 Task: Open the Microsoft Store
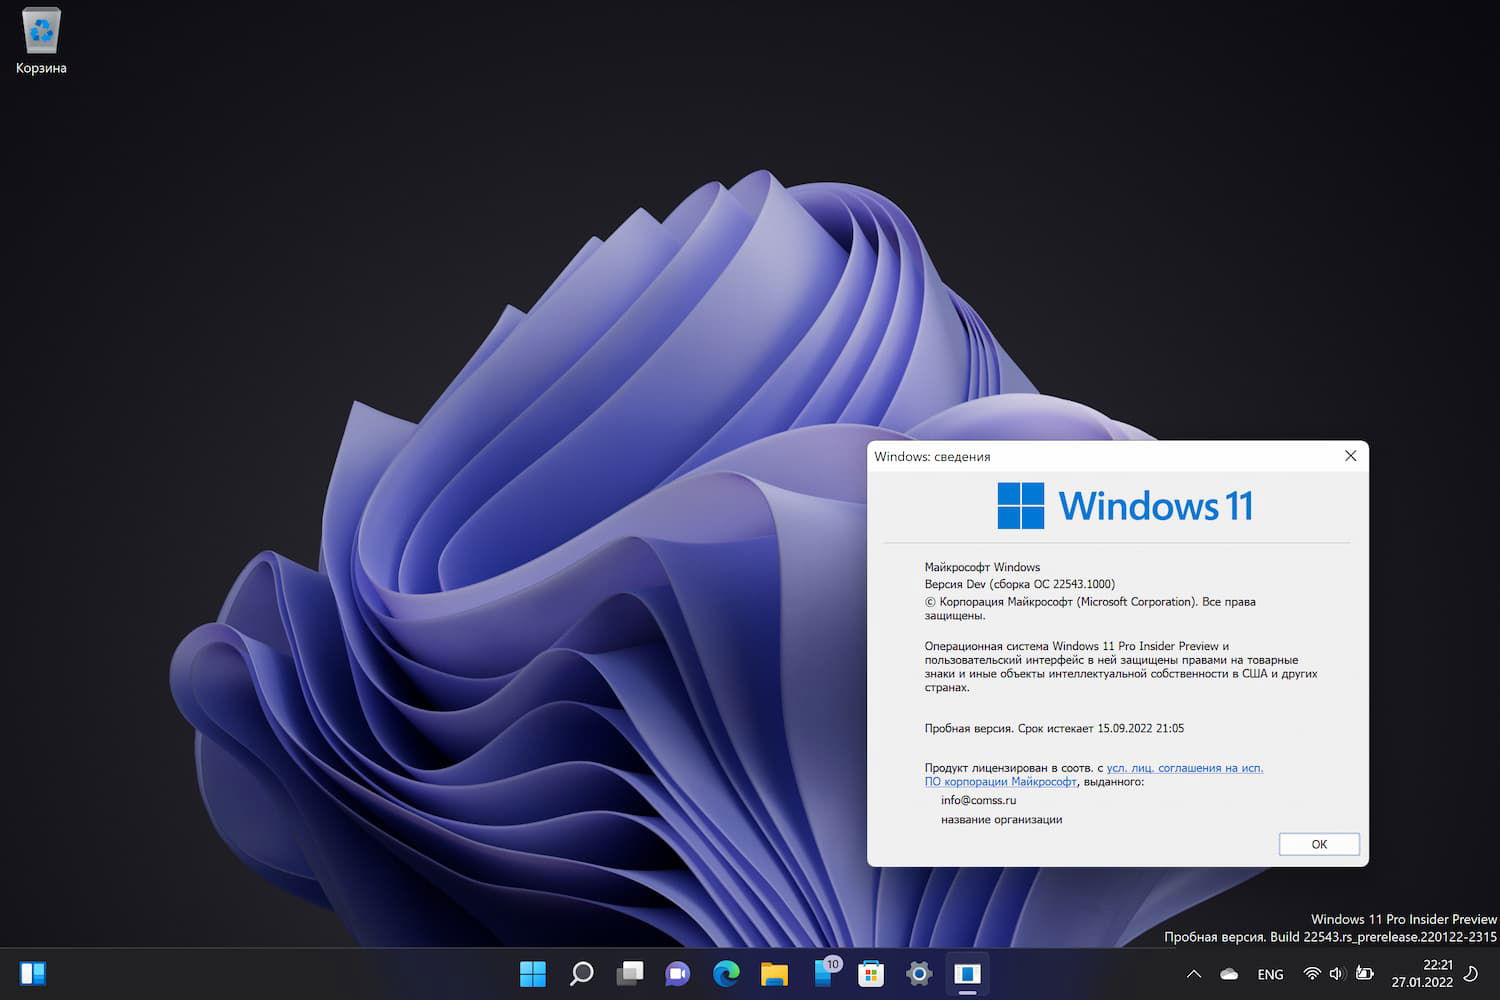click(x=871, y=973)
